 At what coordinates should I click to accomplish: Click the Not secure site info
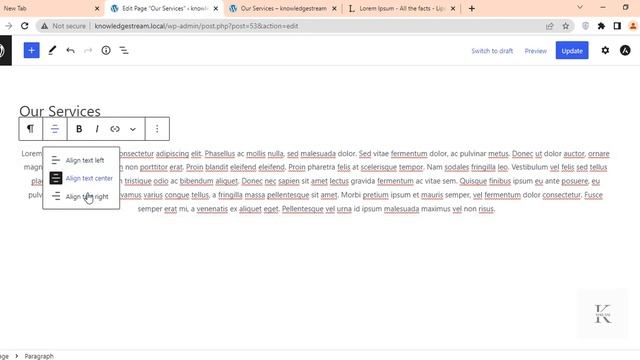[x=63, y=26]
